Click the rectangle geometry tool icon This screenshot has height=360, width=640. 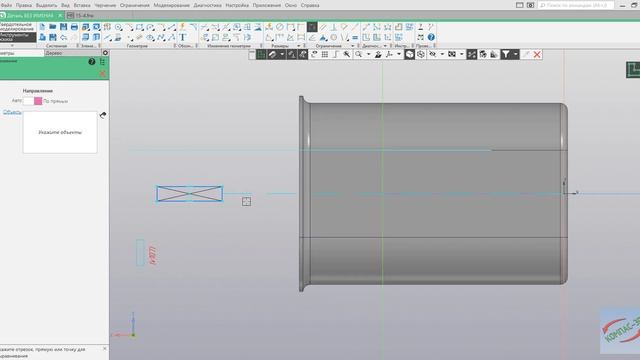[140, 27]
